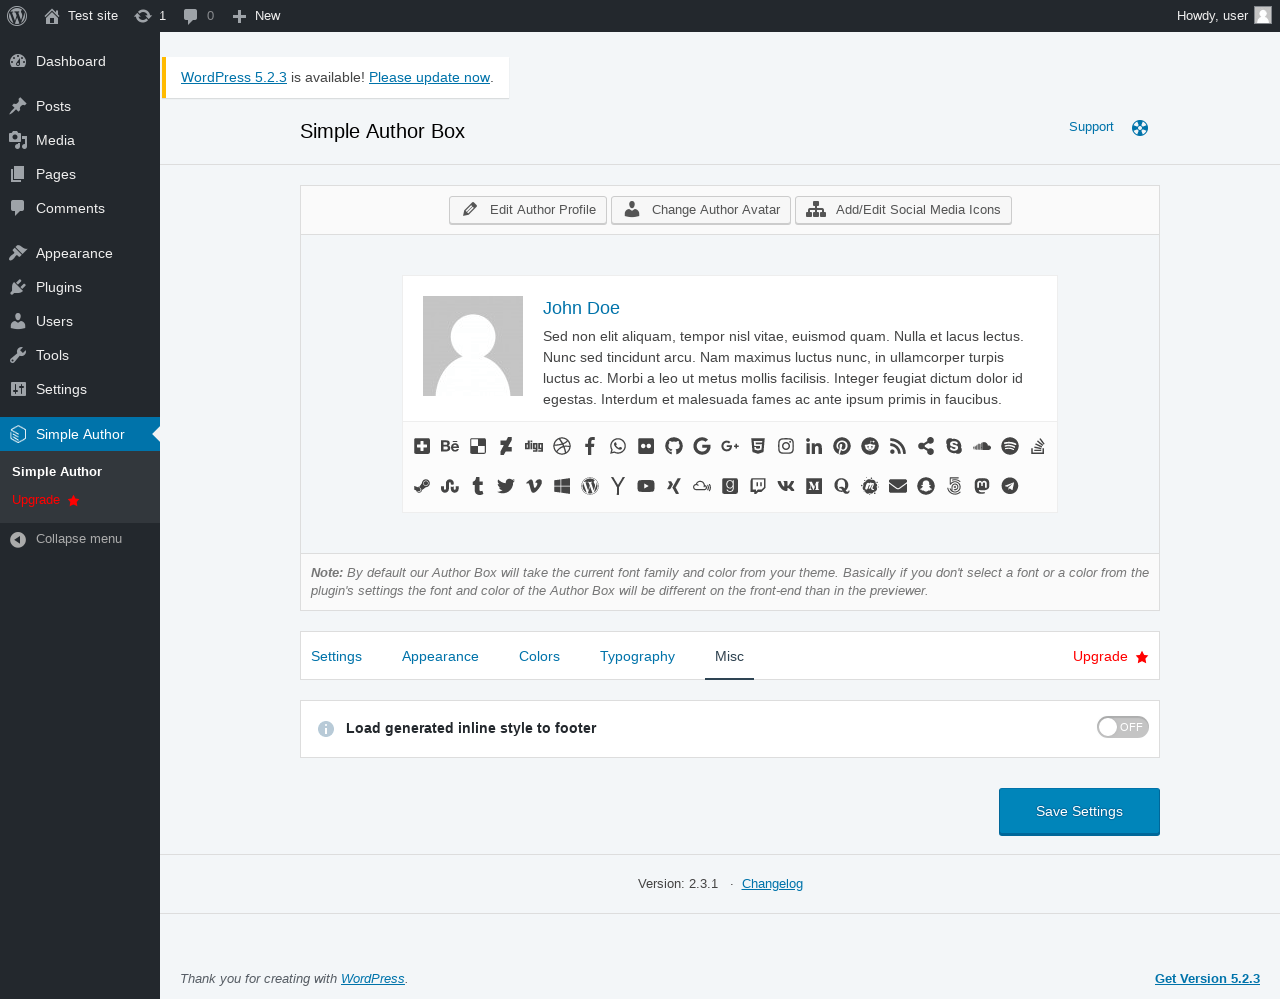Click the Reddit social icon
Screen dimensions: 1280x999
pos(870,446)
